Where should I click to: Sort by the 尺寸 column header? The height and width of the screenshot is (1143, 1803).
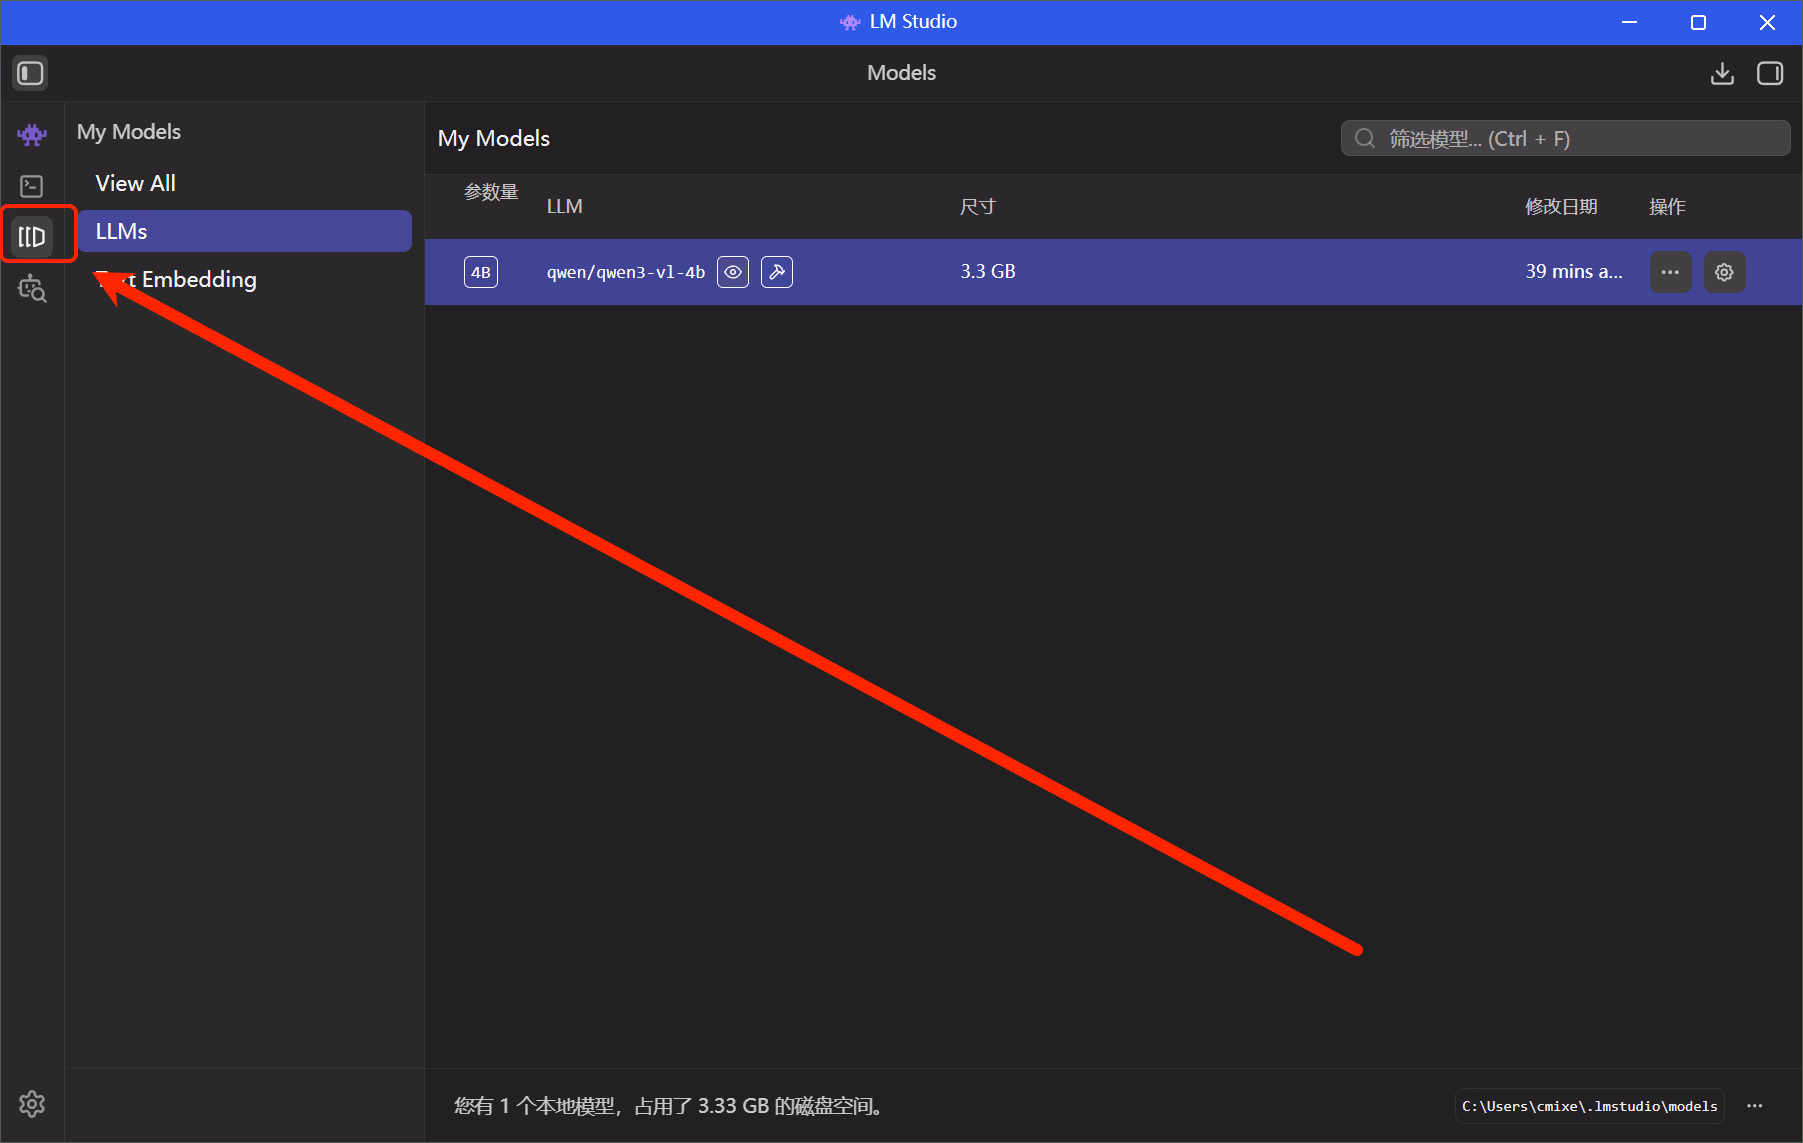(x=978, y=207)
